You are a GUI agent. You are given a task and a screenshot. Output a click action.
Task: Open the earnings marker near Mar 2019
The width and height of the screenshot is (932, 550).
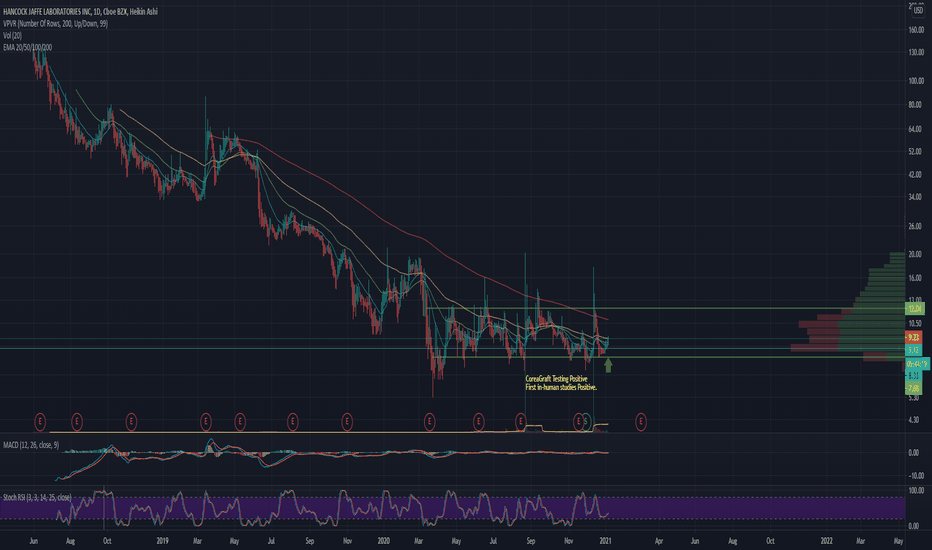(x=206, y=422)
